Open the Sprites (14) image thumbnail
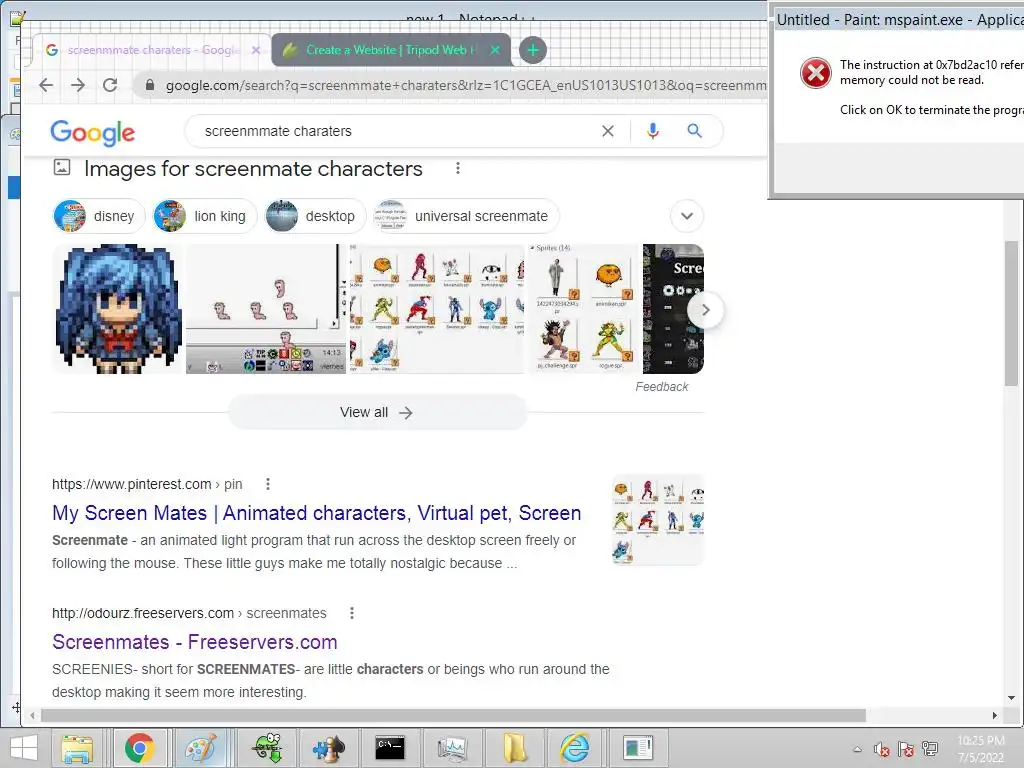This screenshot has width=1024, height=768. click(583, 309)
